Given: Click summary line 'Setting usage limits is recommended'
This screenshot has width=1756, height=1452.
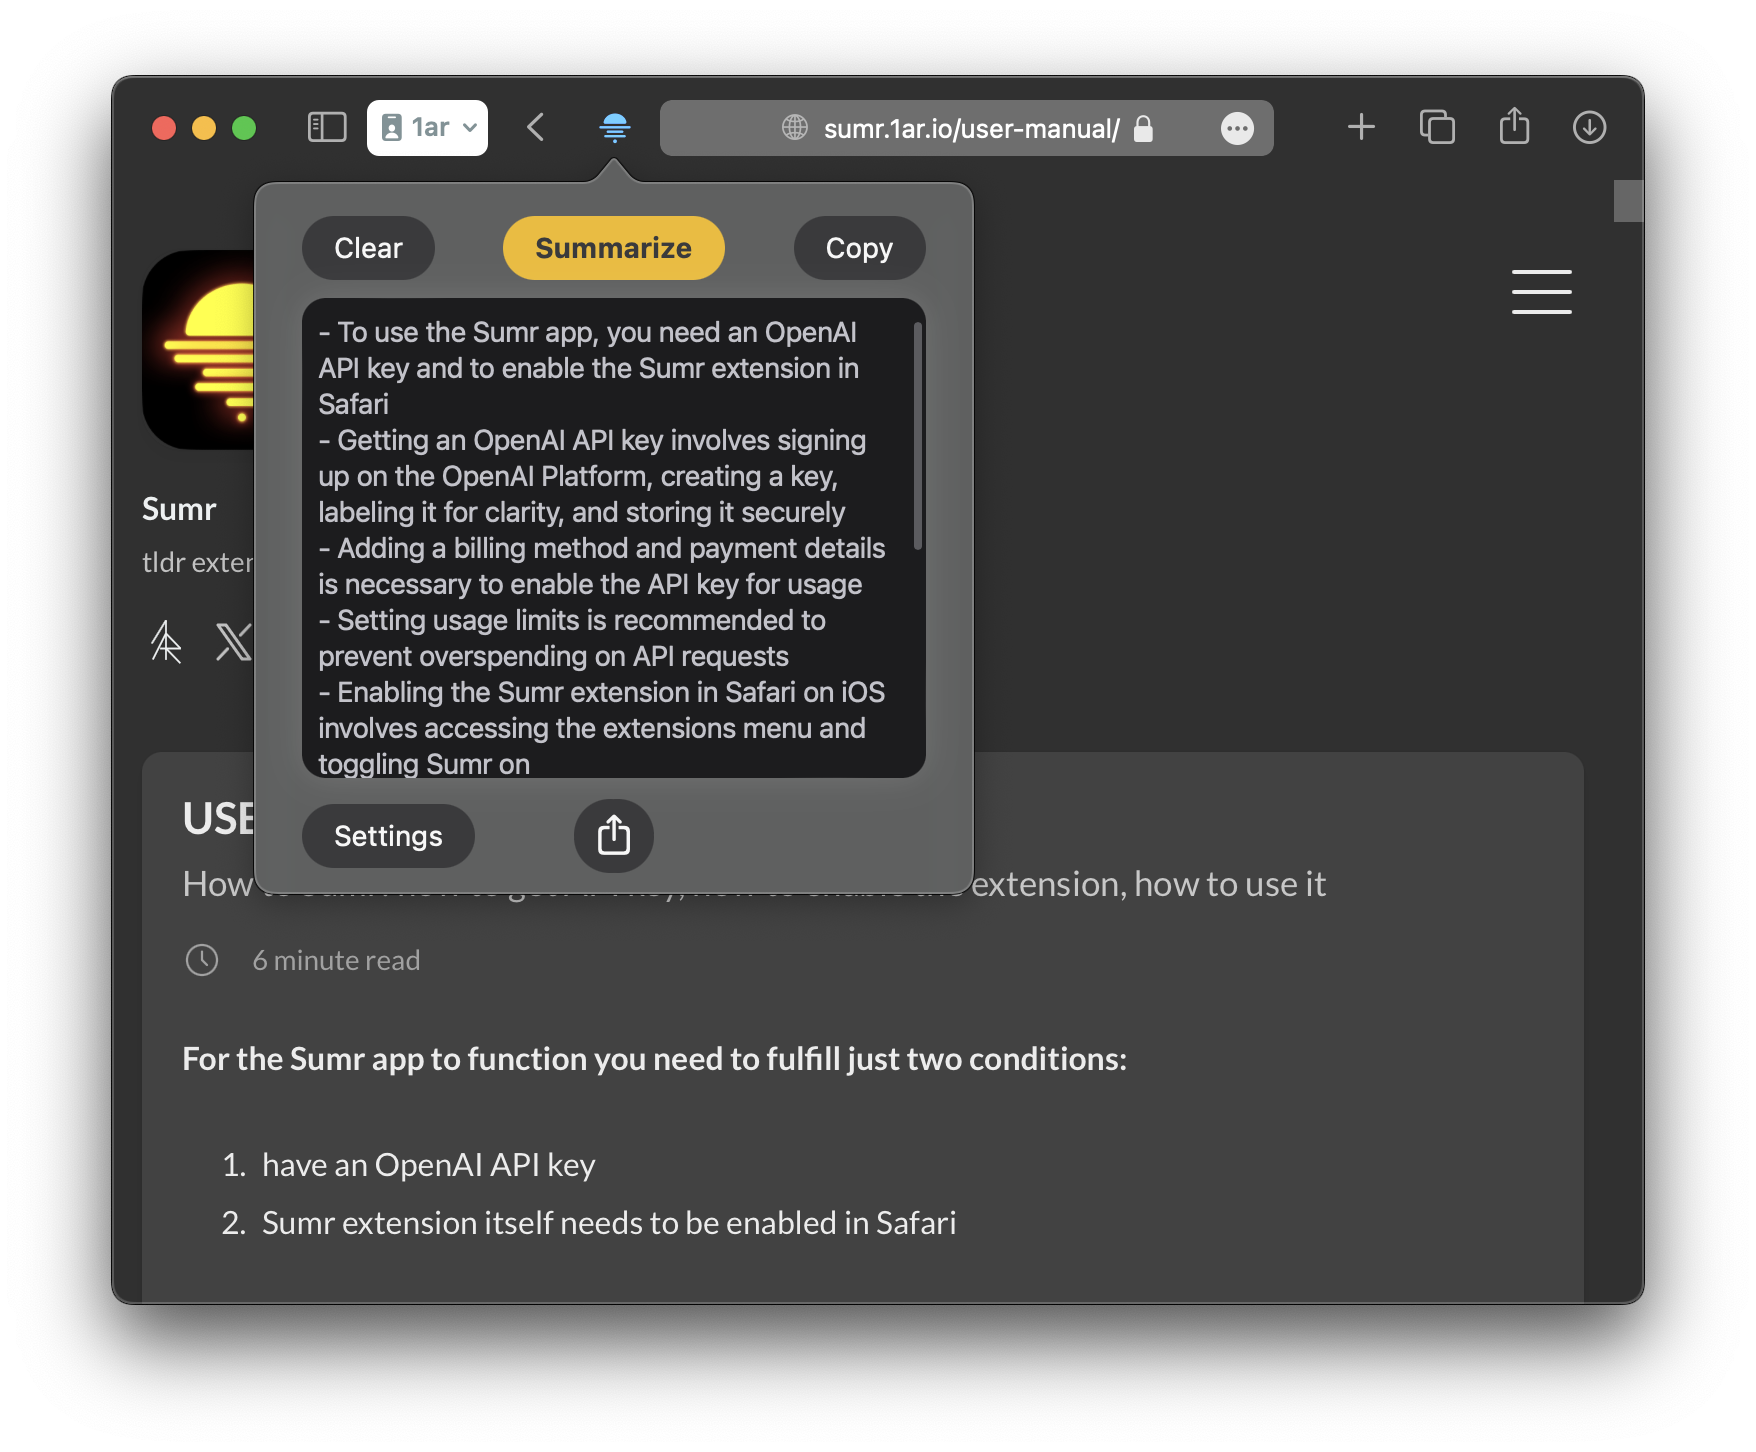Looking at the screenshot, I should (572, 638).
